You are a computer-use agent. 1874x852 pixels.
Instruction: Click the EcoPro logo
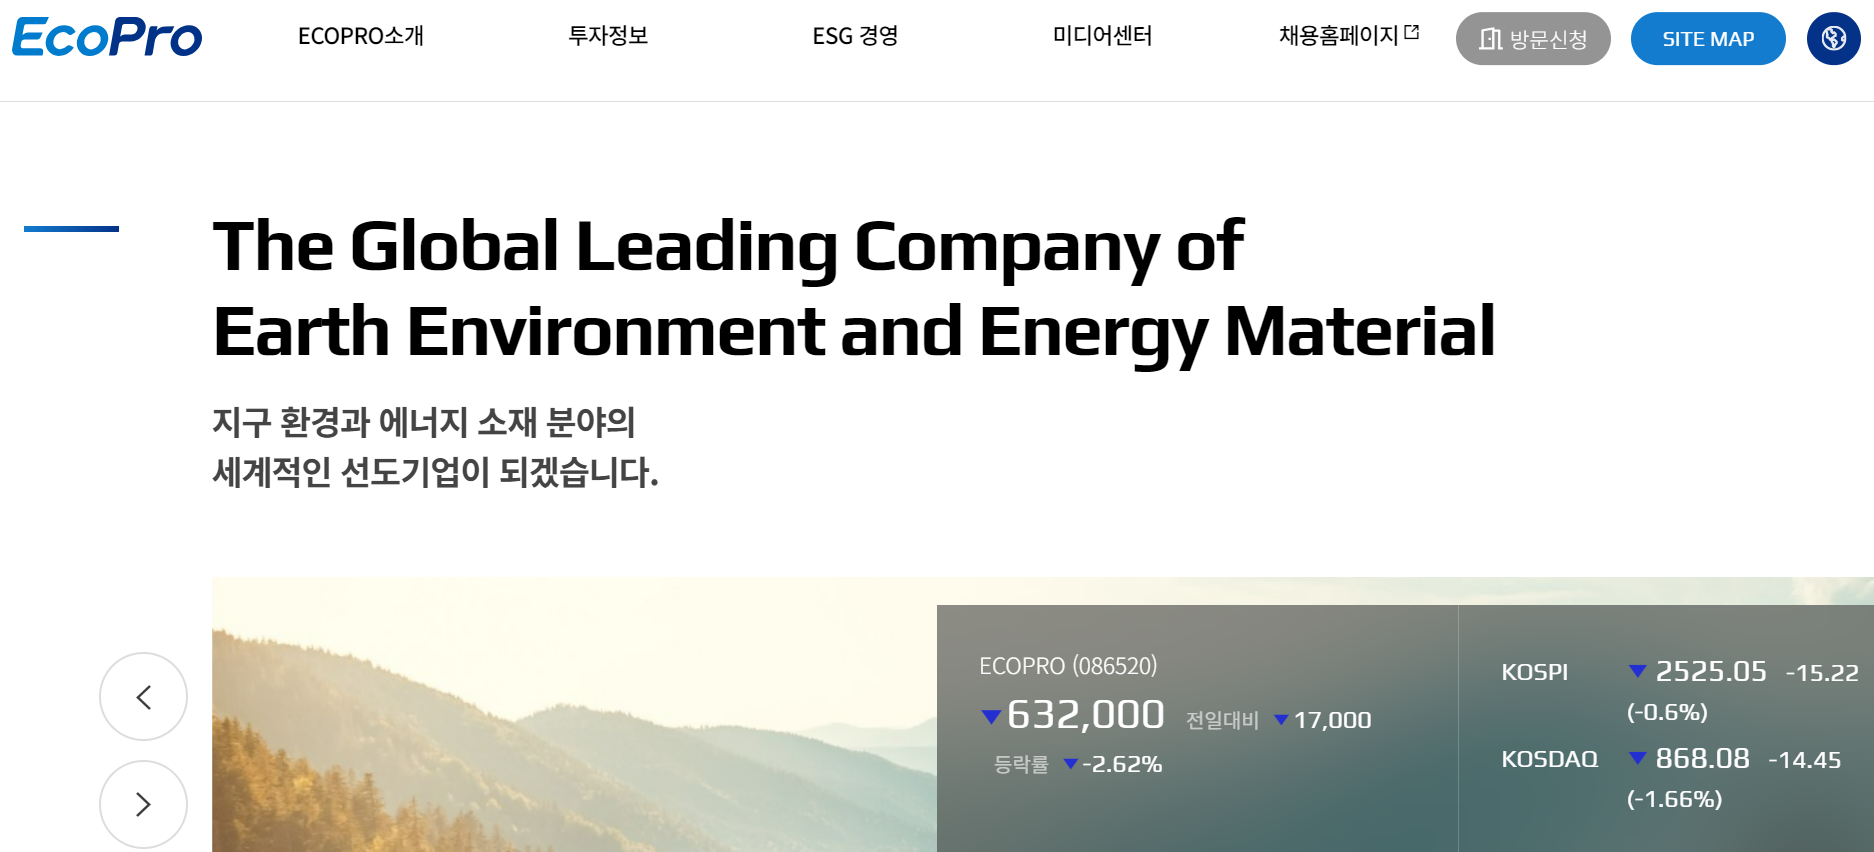coord(107,38)
